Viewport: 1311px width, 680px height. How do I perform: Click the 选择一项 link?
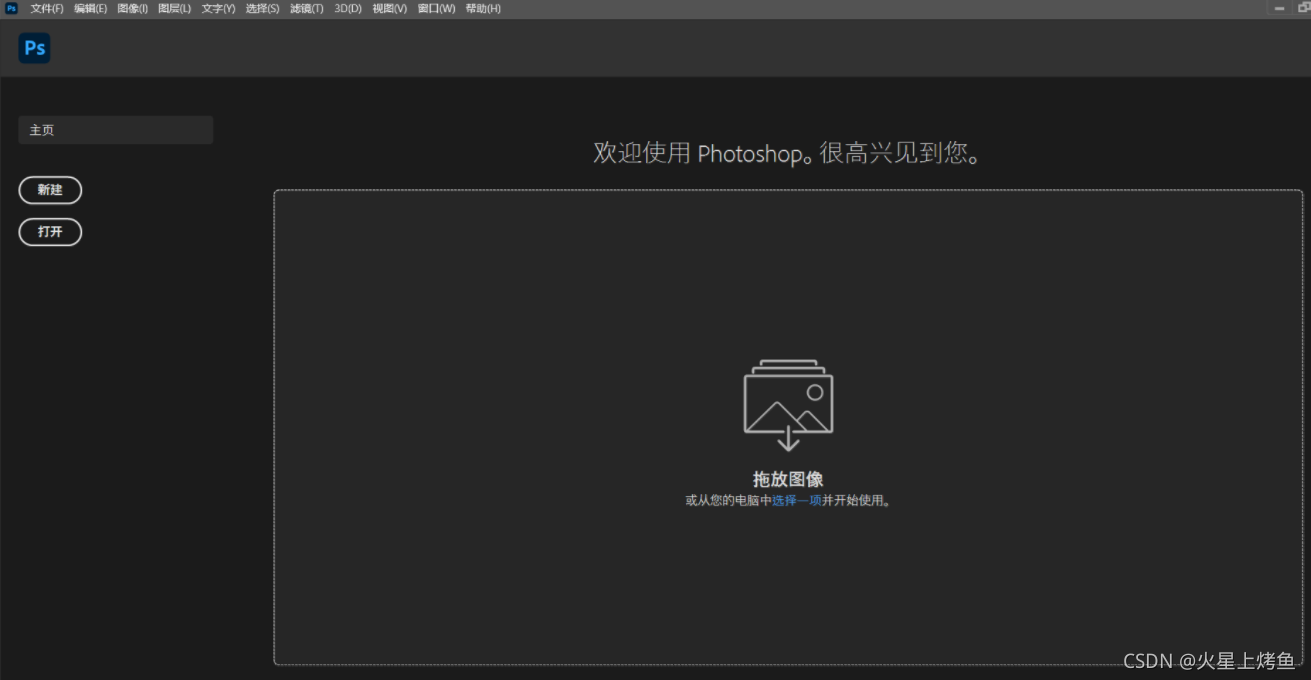(797, 501)
